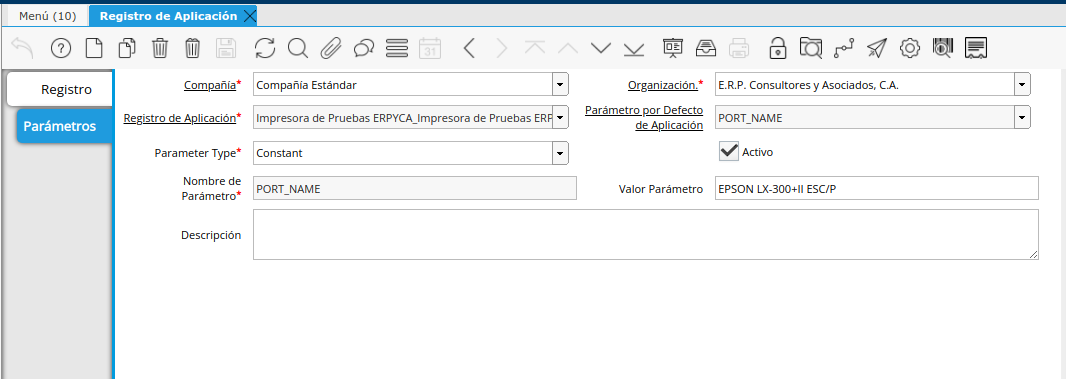Click the Undo changes arrow icon
This screenshot has height=379, width=1066.
[x=23, y=48]
